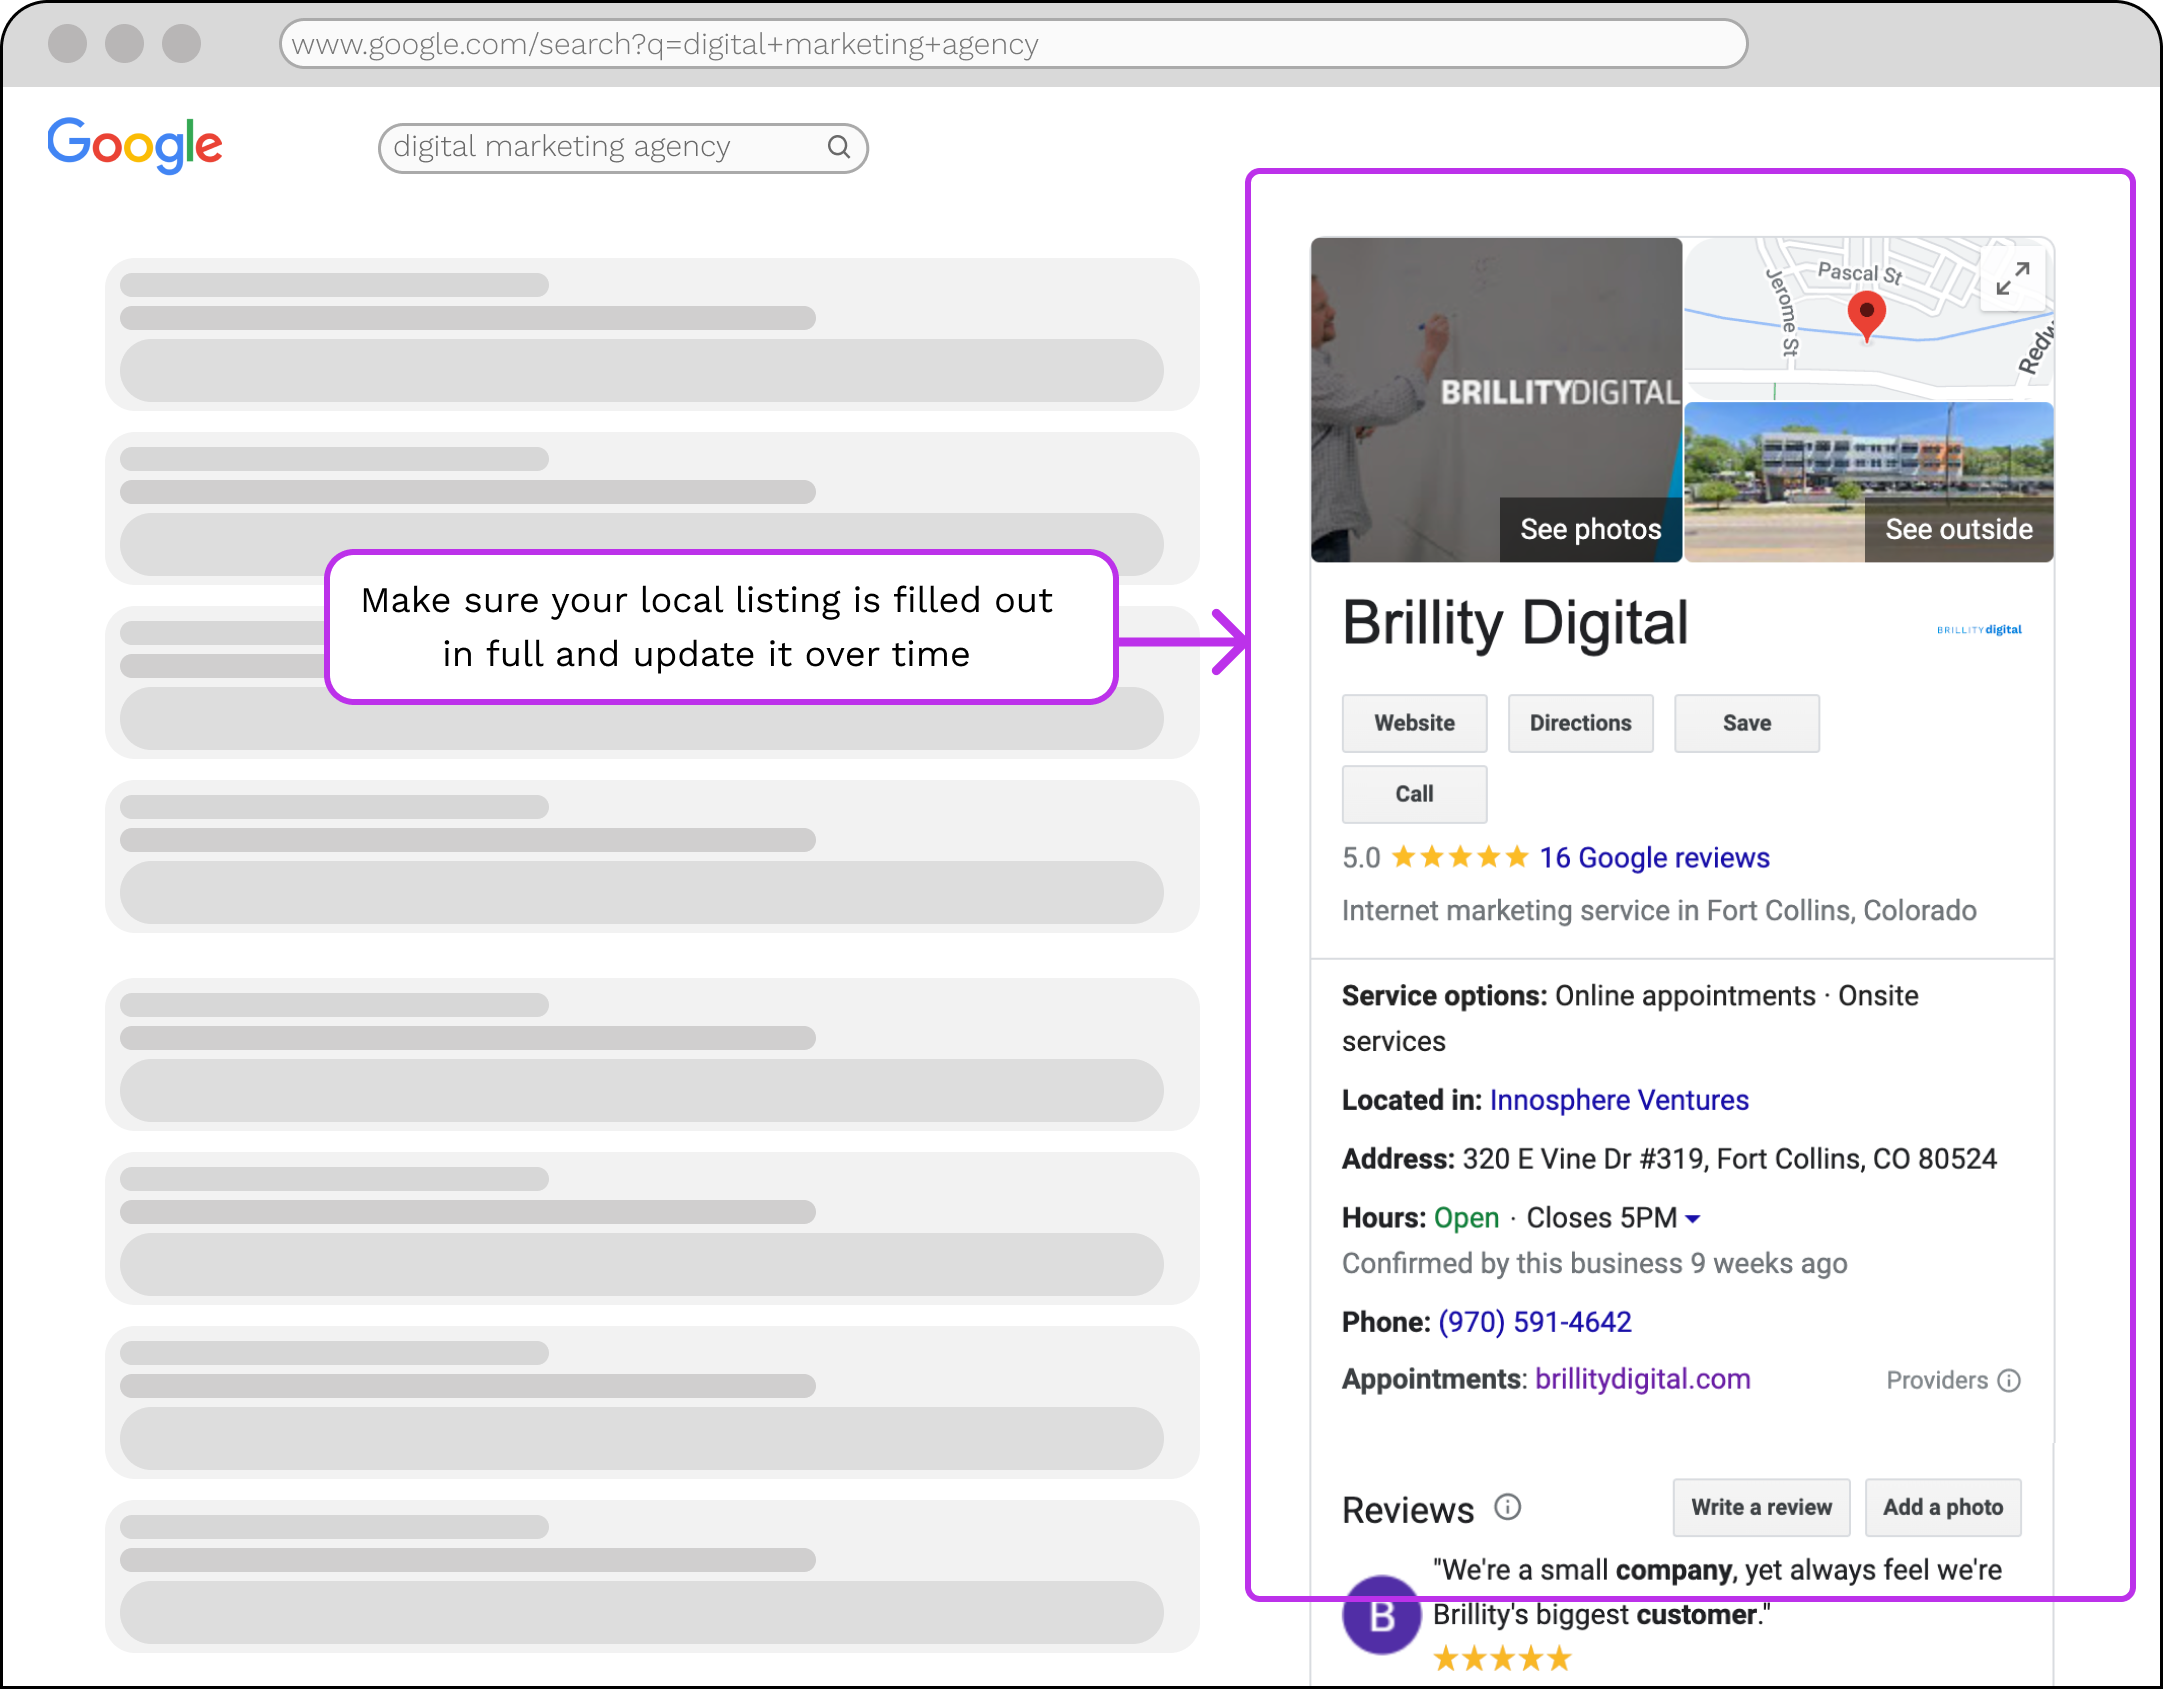Click the Brillity Digital logo beside the heading

(1977, 629)
